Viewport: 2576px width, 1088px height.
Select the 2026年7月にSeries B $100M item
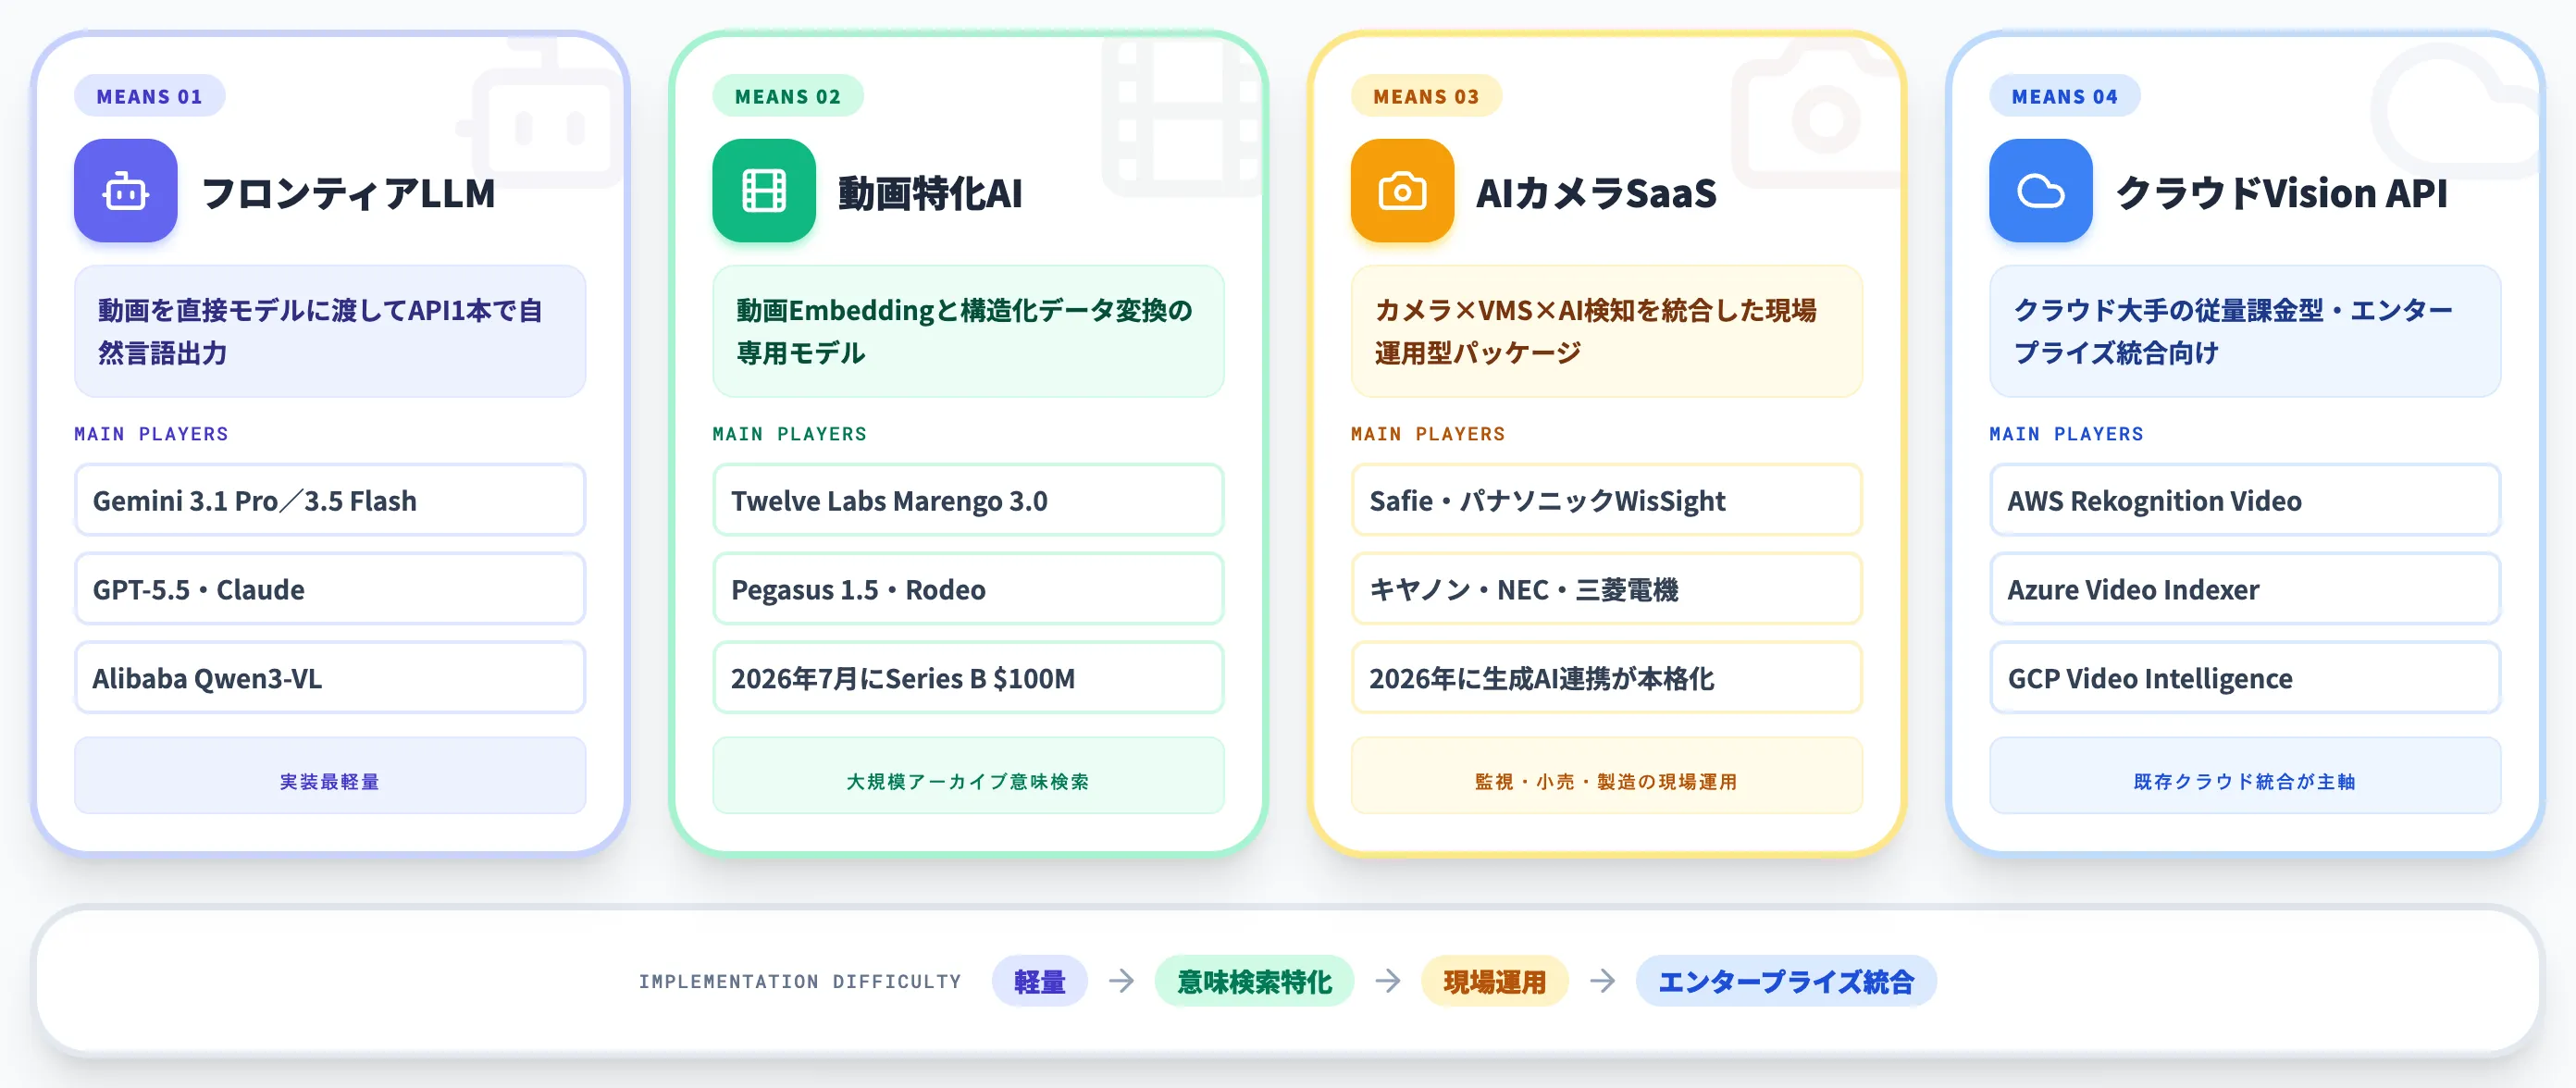tap(968, 678)
